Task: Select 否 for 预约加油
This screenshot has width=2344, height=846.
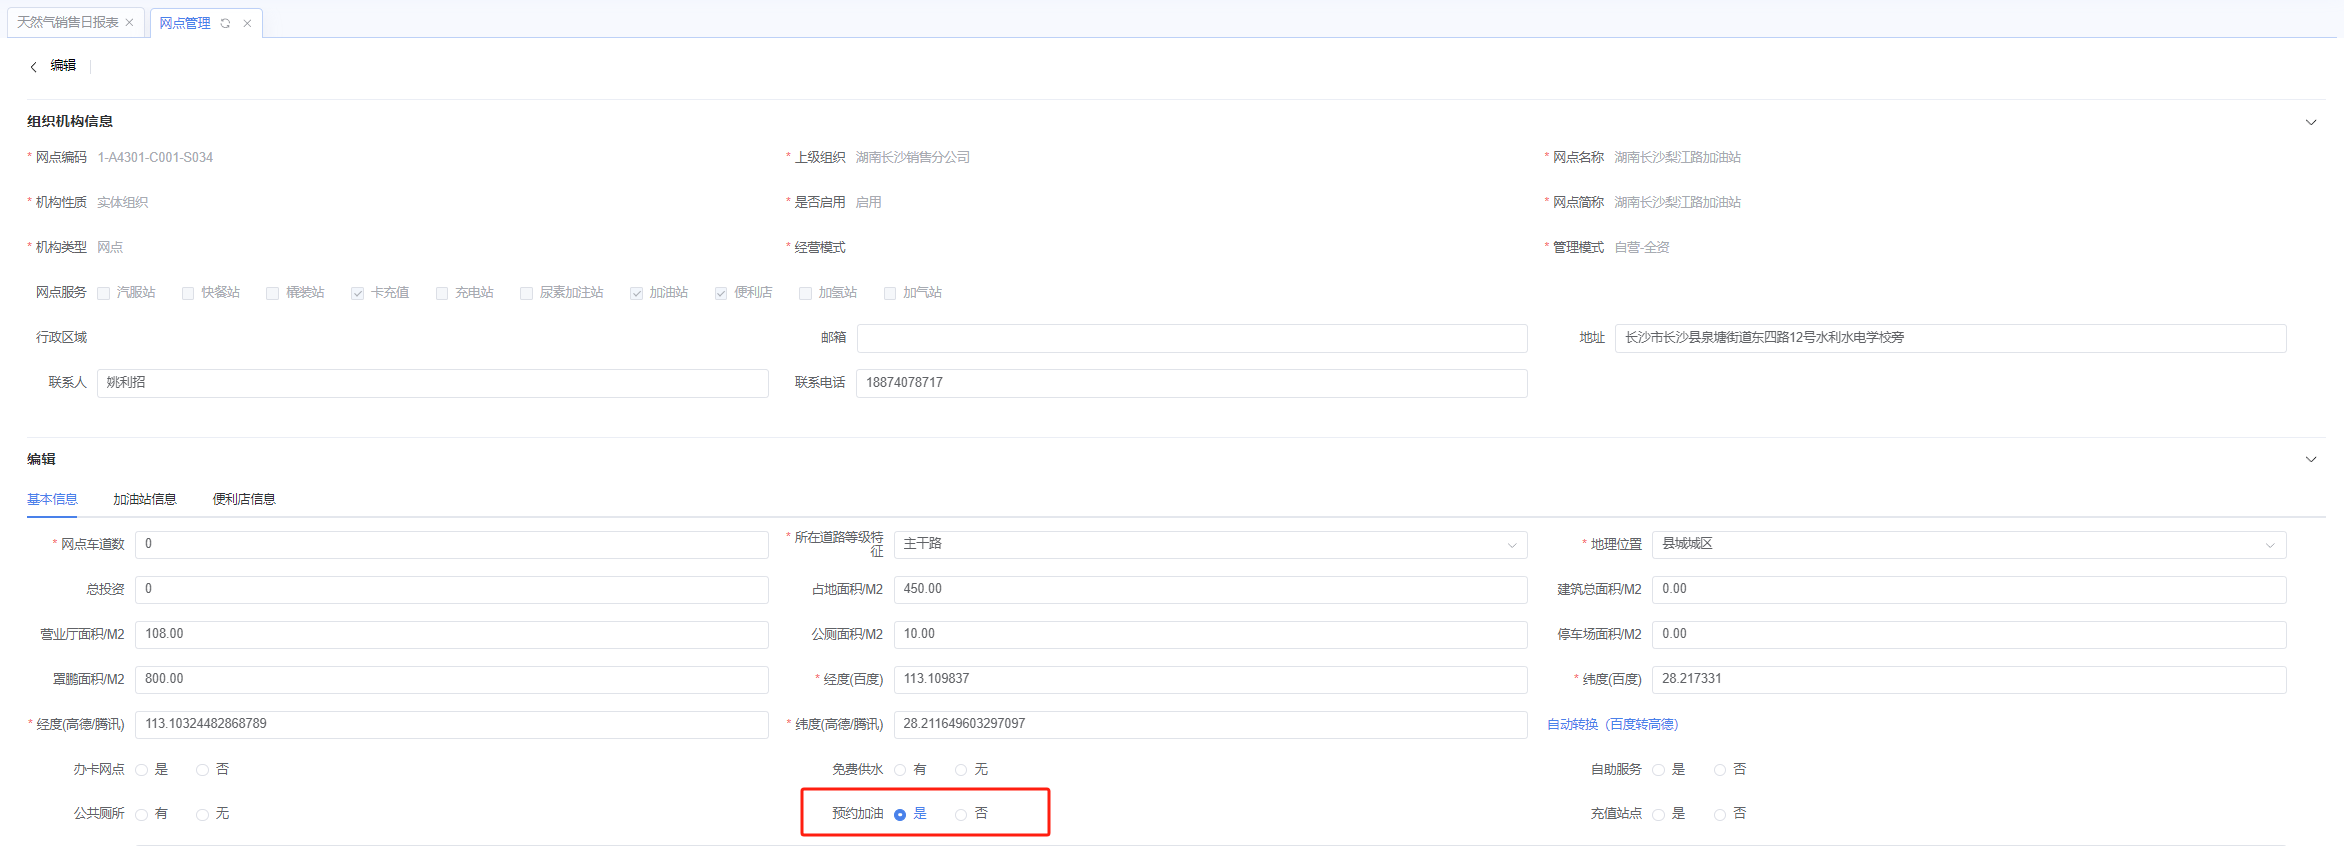Action: 961,814
